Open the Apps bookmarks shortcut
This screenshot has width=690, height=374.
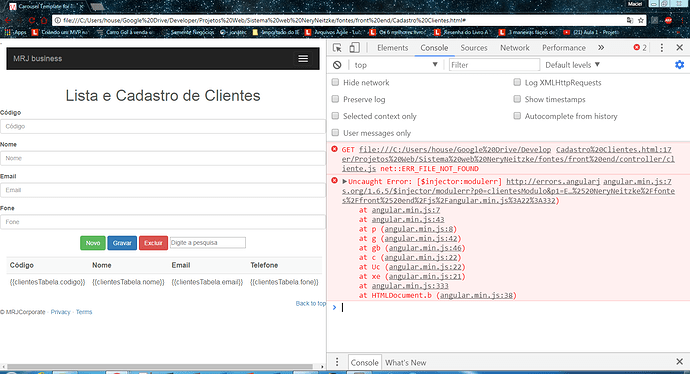point(15,32)
